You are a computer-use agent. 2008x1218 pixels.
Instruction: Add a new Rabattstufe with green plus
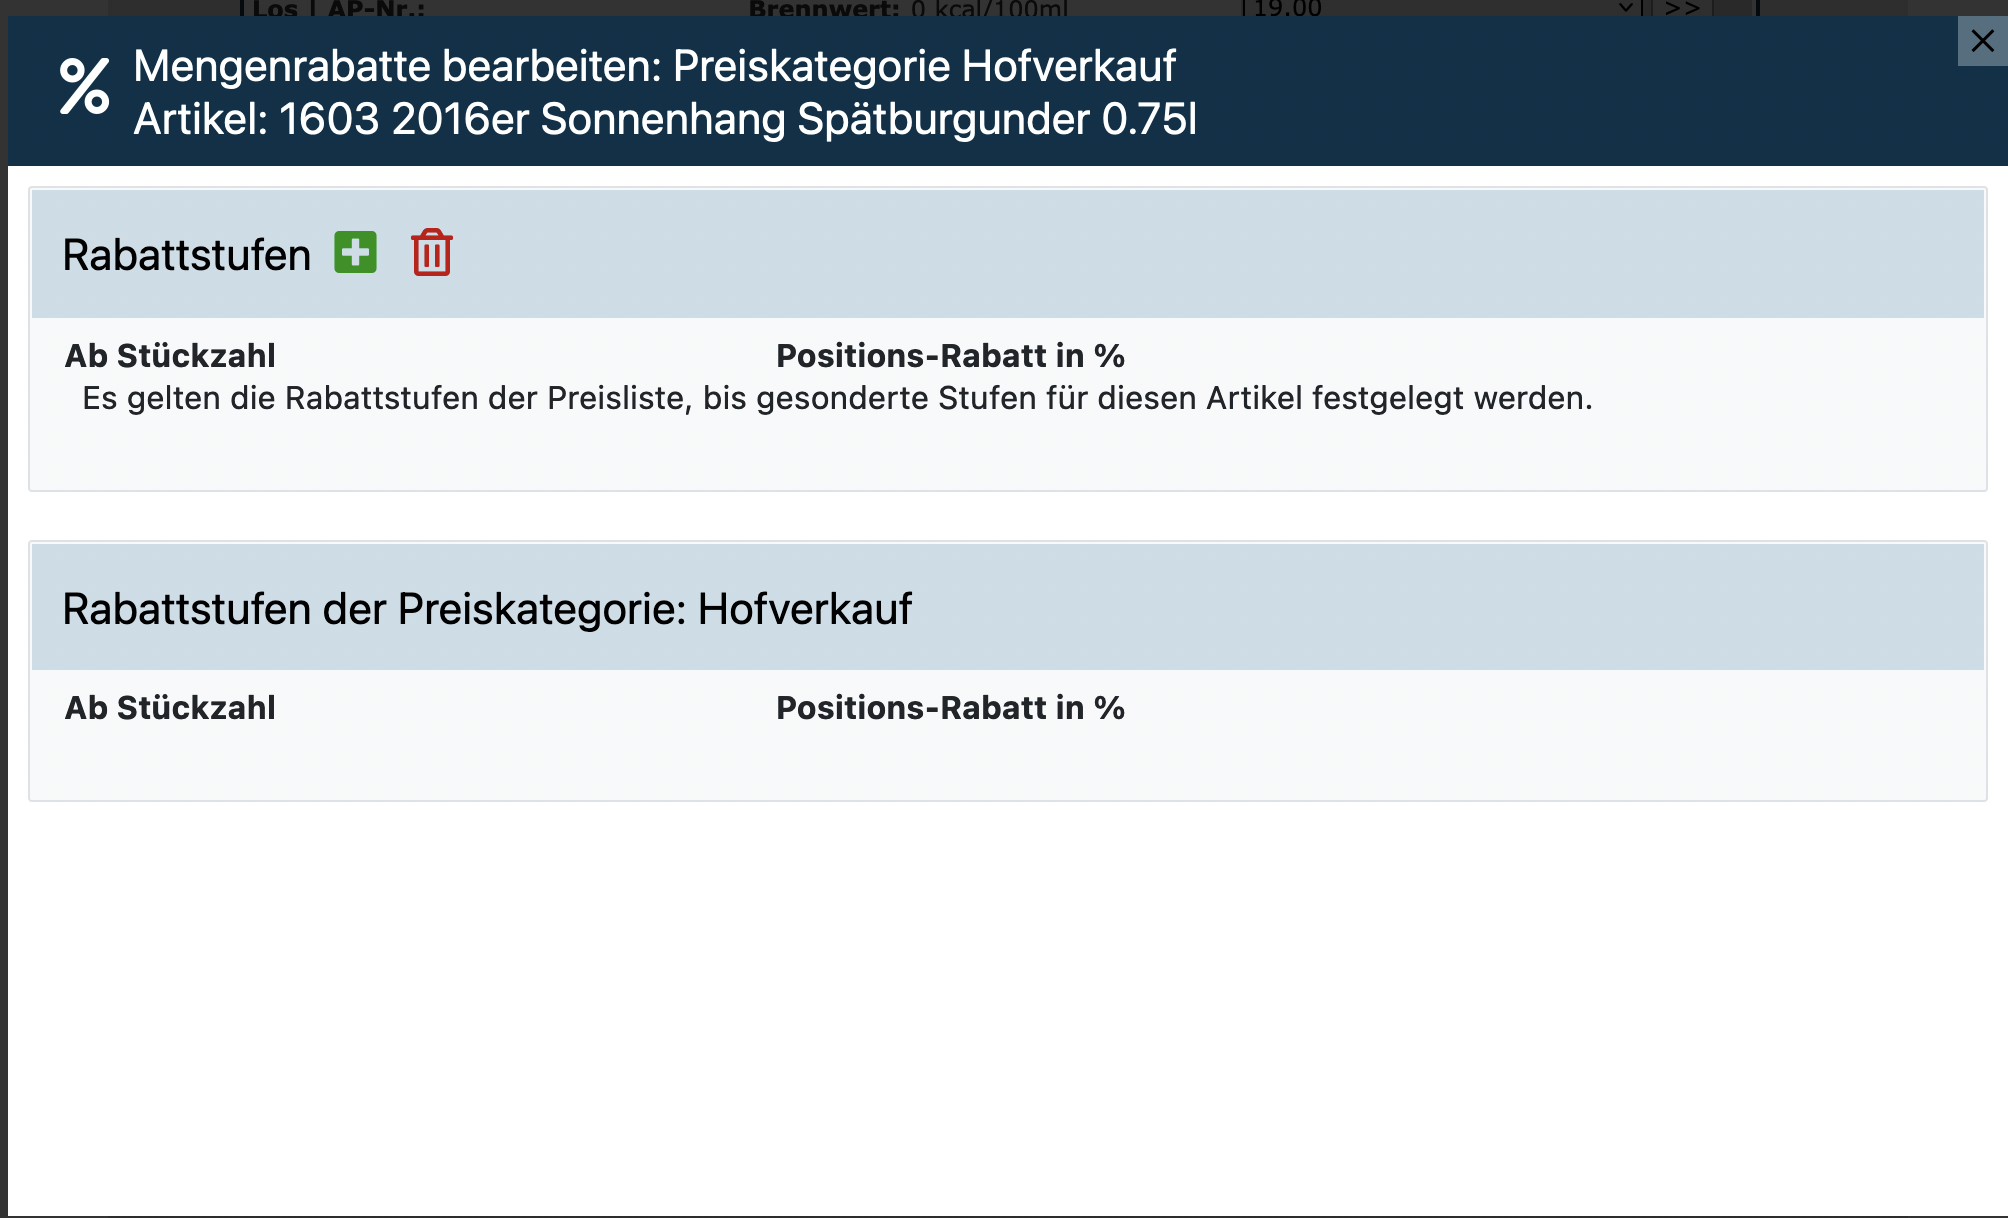(x=355, y=252)
